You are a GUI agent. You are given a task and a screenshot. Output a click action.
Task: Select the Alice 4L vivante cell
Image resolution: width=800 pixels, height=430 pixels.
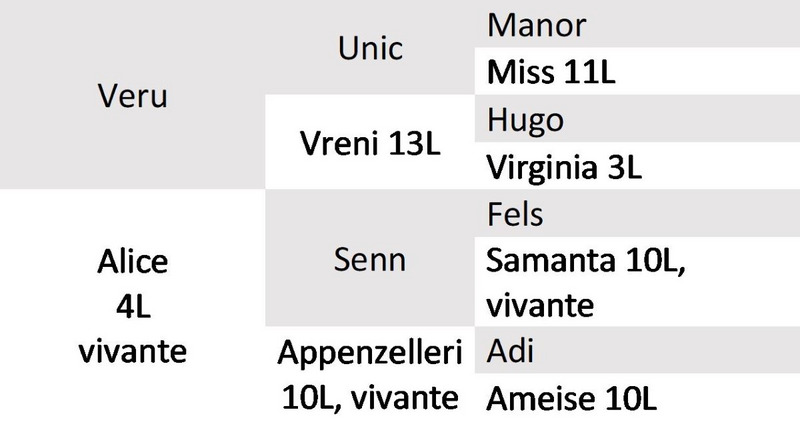(133, 306)
